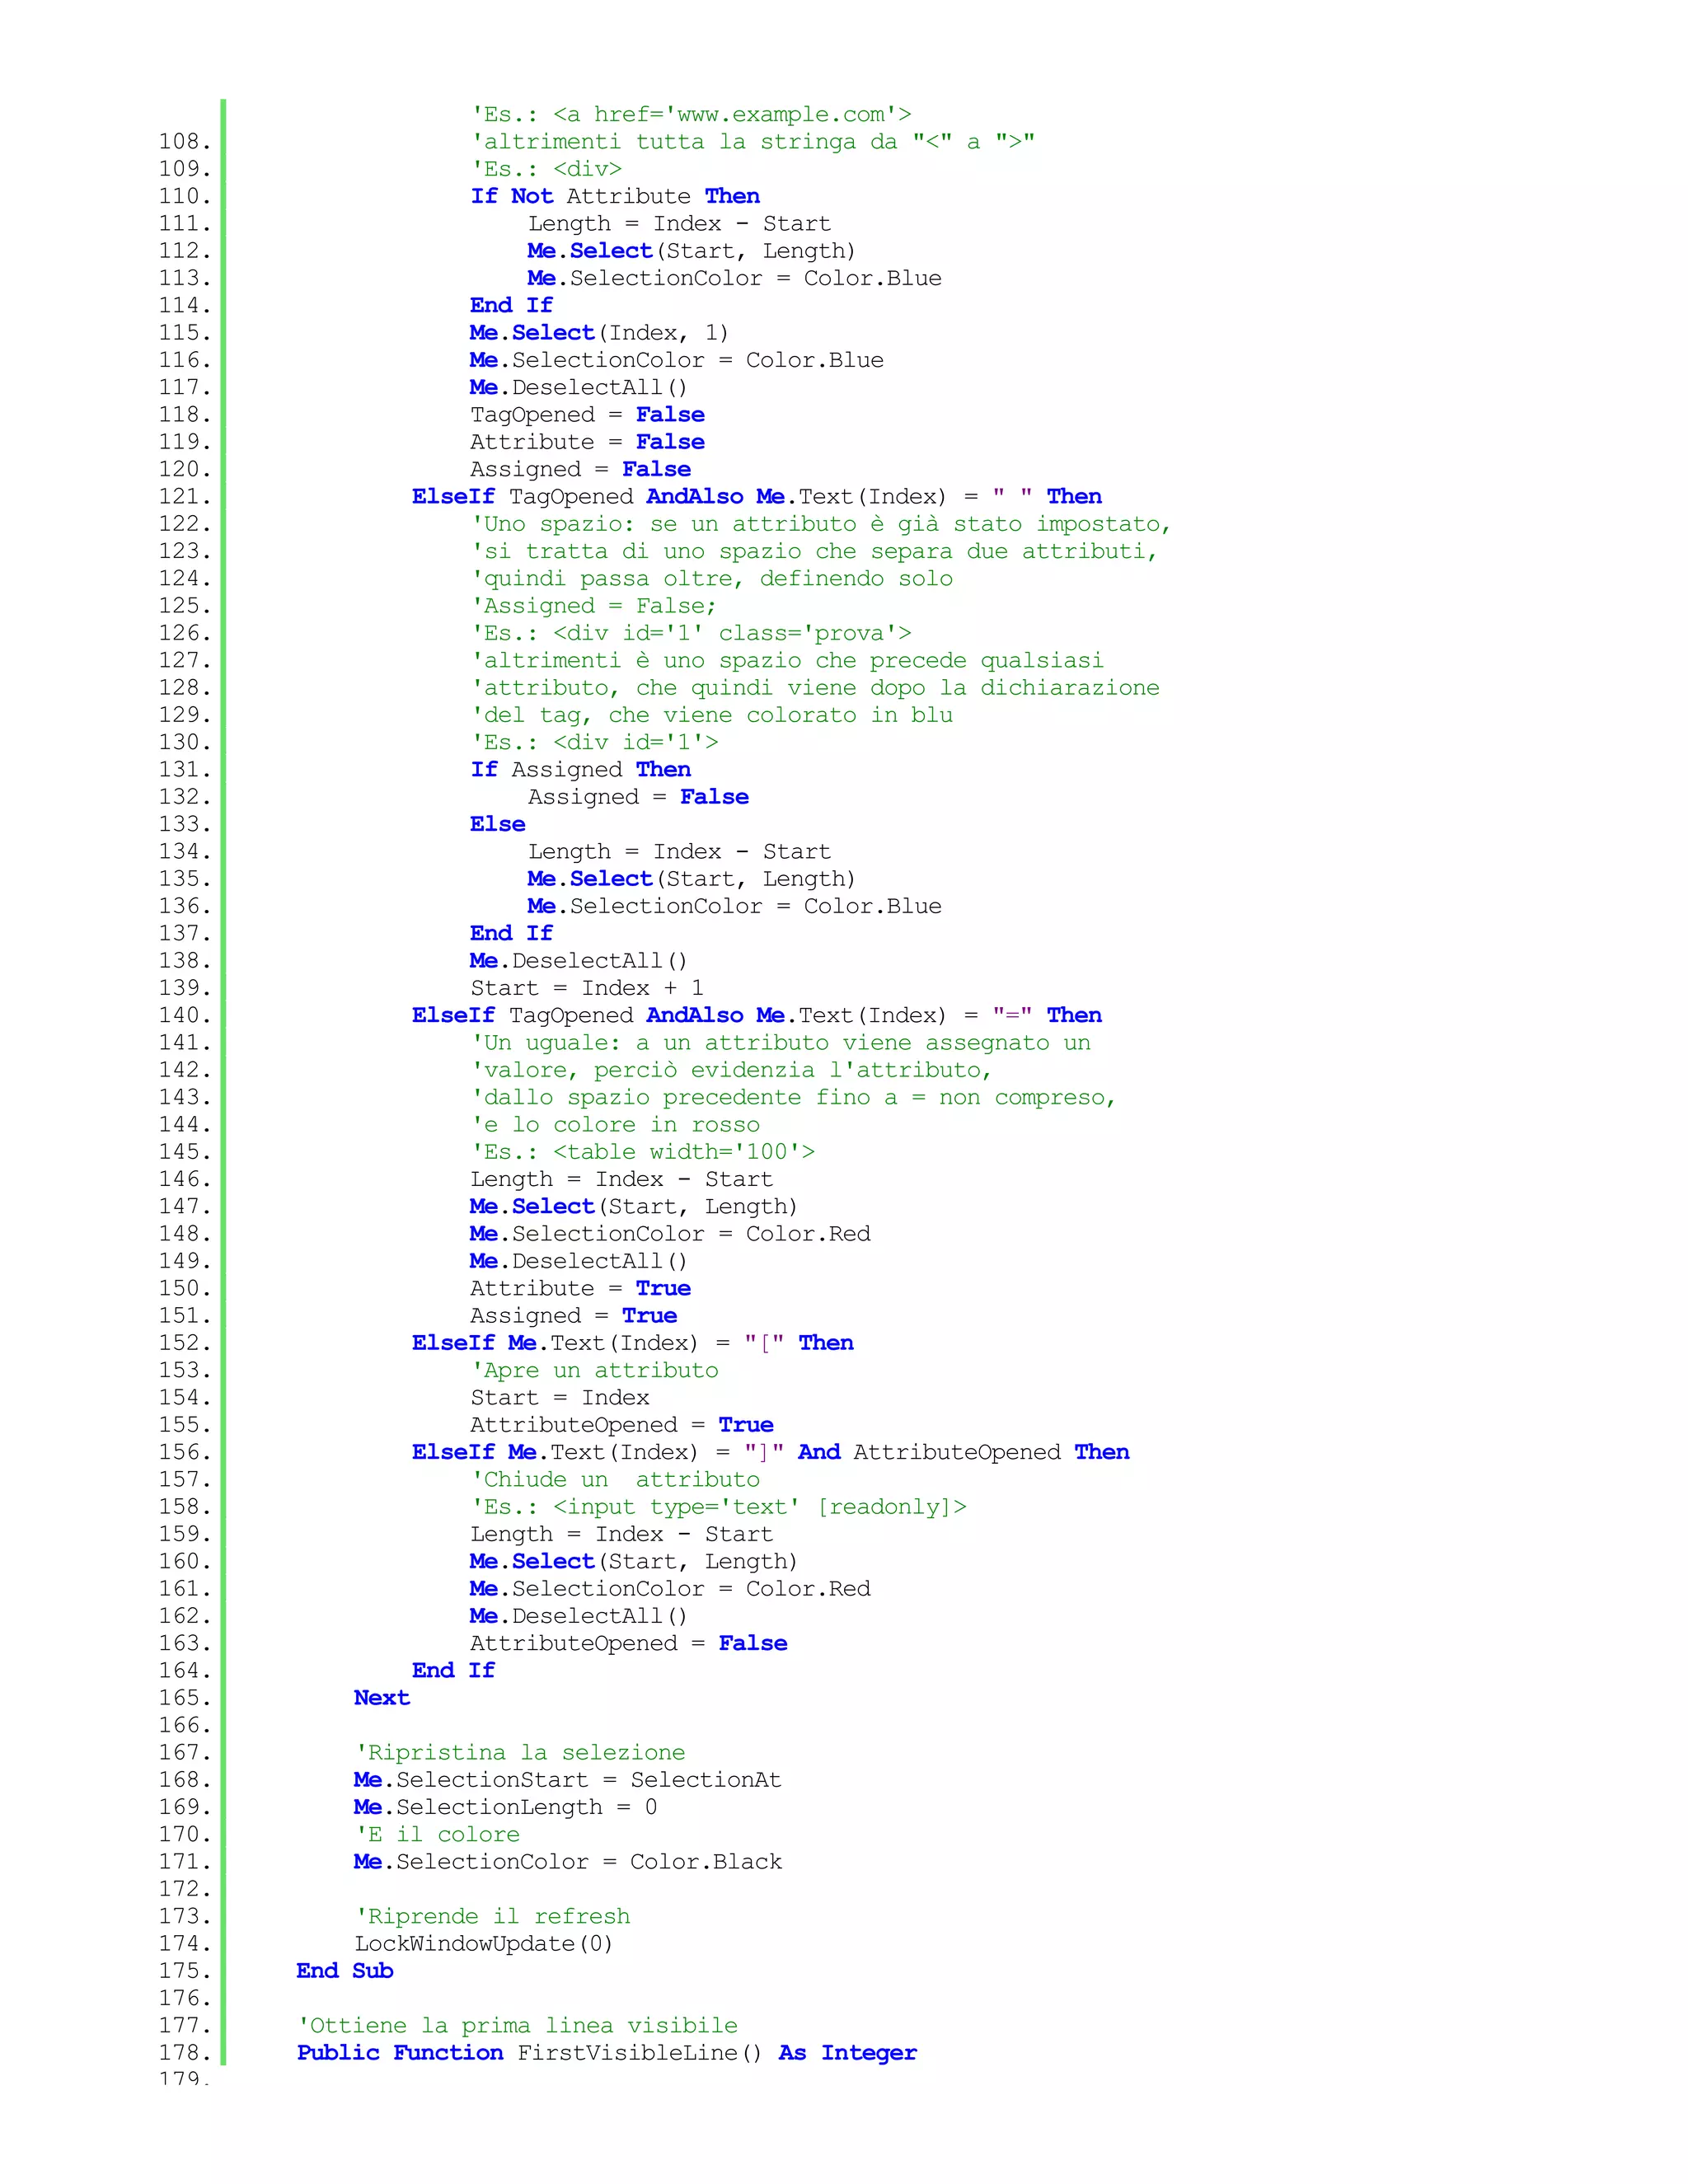The width and height of the screenshot is (1688, 2184).
Task: Click the ElseIf line with 'And AttributeOpened Then'
Action: click(771, 1452)
